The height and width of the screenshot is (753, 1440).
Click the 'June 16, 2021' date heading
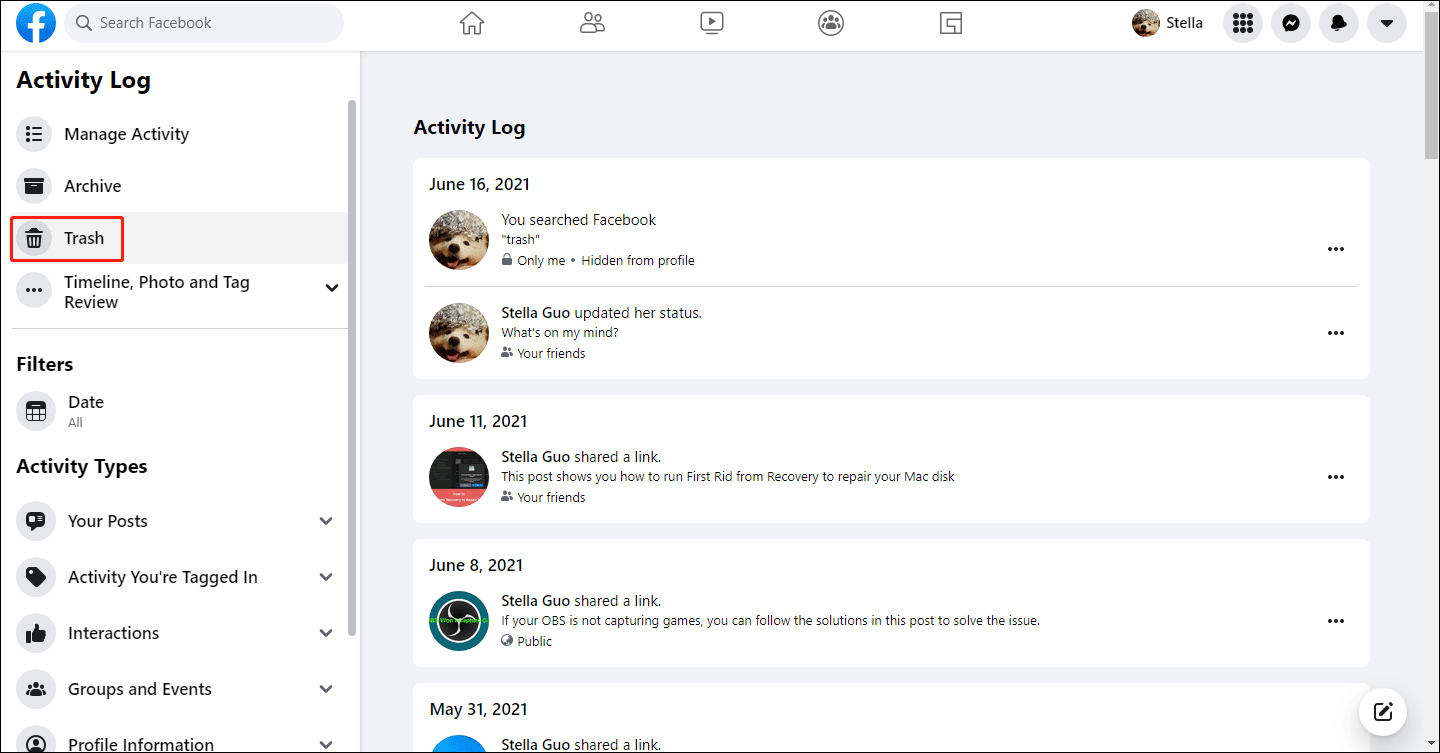pyautogui.click(x=480, y=184)
